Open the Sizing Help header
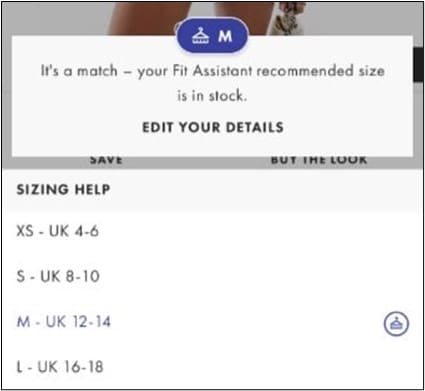Screen dimensions: 425x391 pyautogui.click(x=212, y=190)
